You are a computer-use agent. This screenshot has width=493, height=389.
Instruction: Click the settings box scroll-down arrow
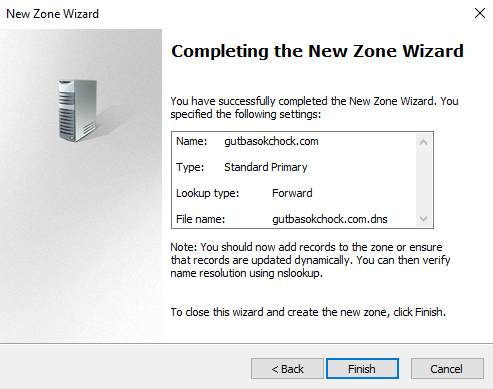pos(423,219)
